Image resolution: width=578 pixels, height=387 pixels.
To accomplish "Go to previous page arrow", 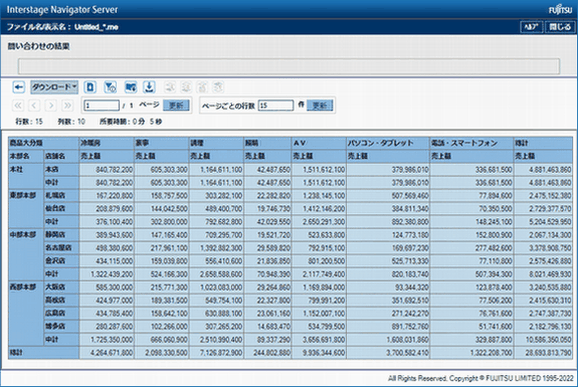I will 34,106.
